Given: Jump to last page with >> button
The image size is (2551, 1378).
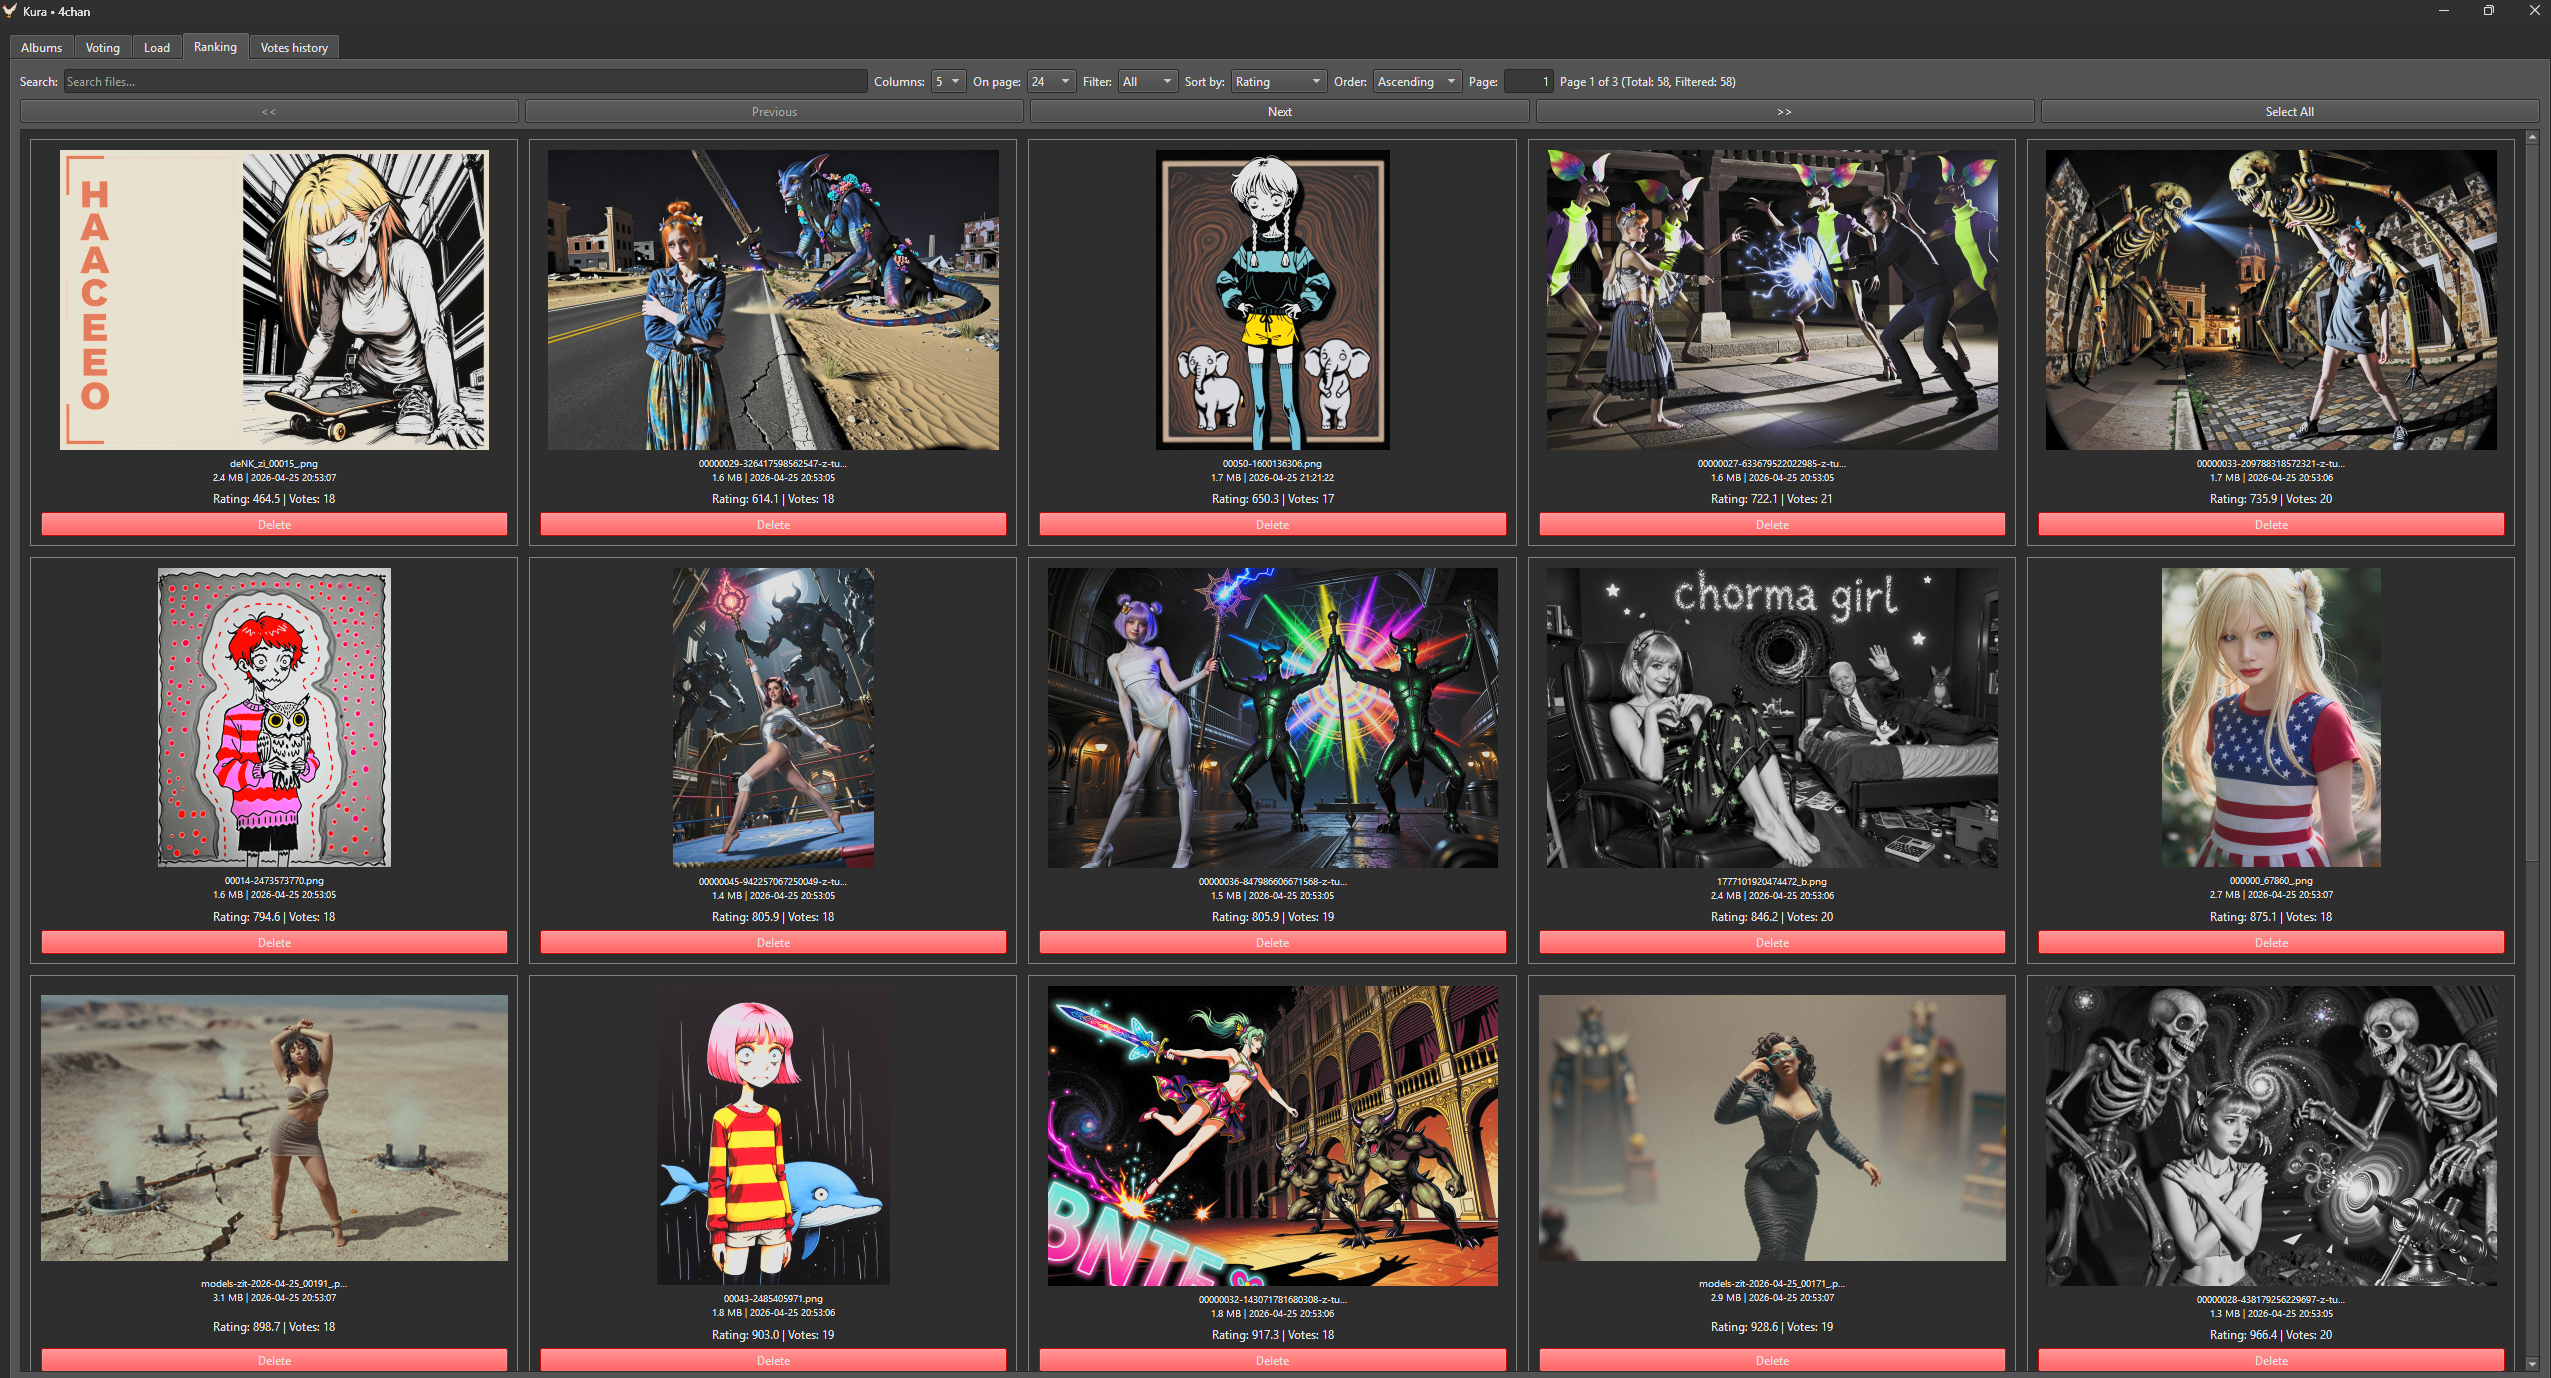Looking at the screenshot, I should [1784, 112].
